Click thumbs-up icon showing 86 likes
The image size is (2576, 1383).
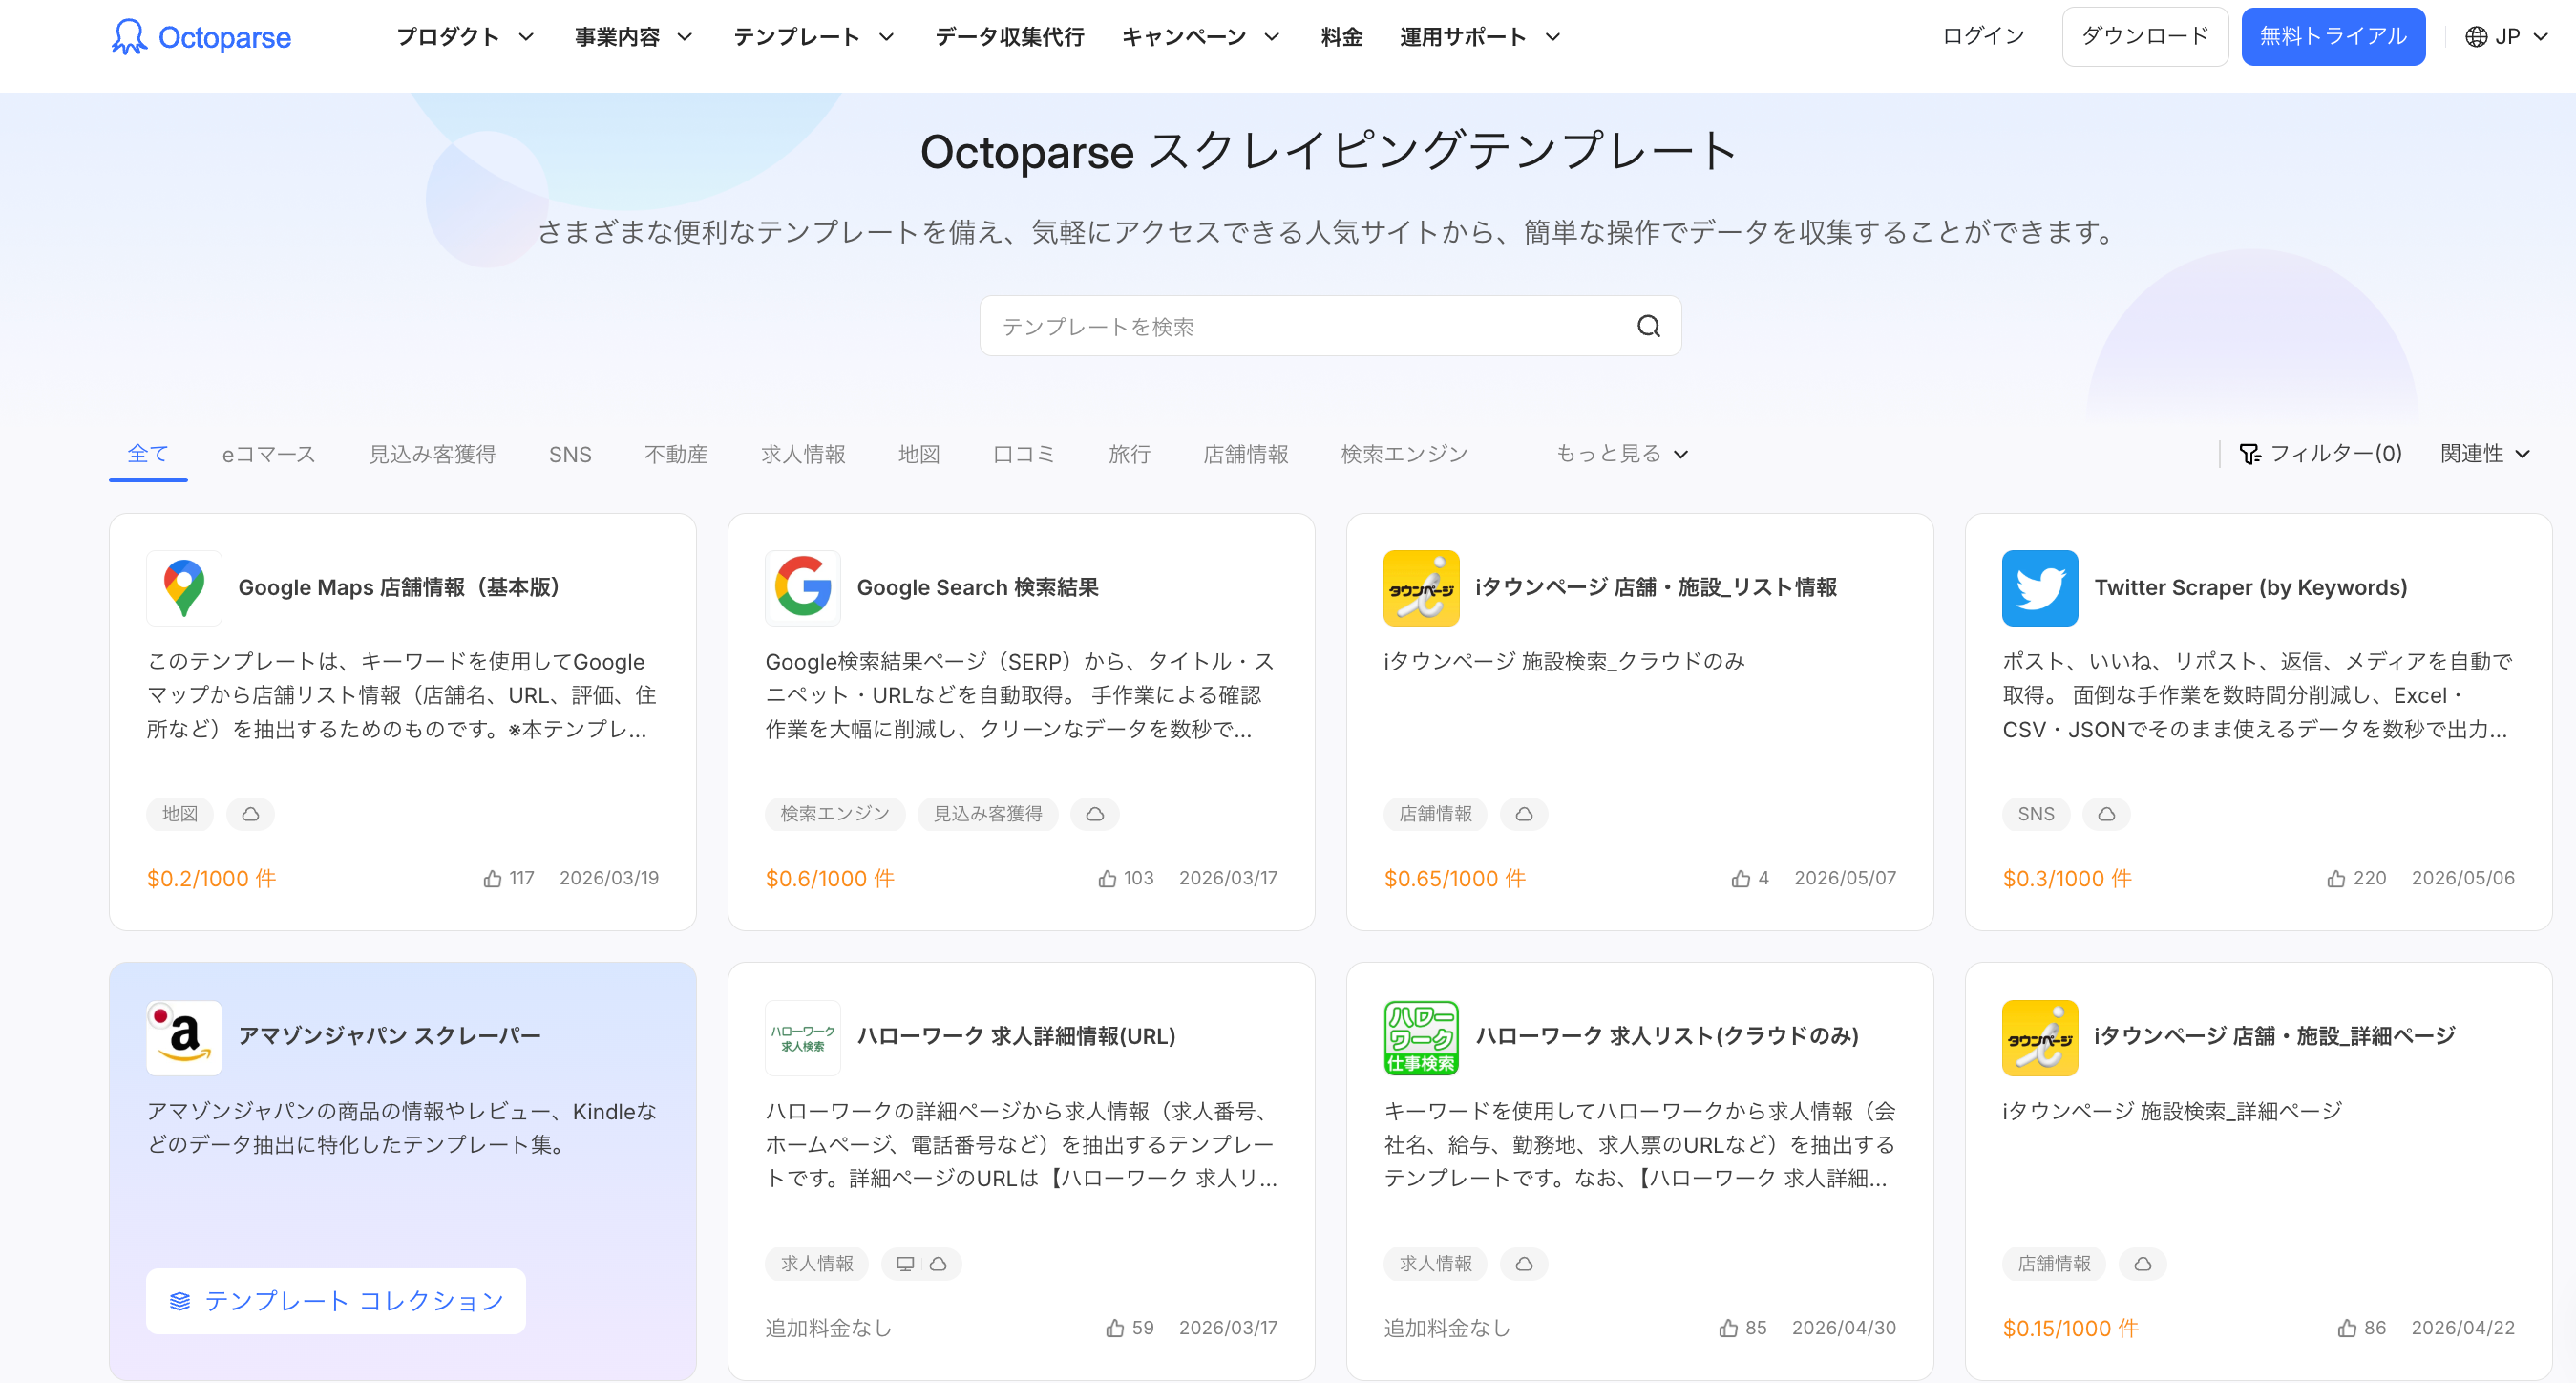click(2347, 1328)
